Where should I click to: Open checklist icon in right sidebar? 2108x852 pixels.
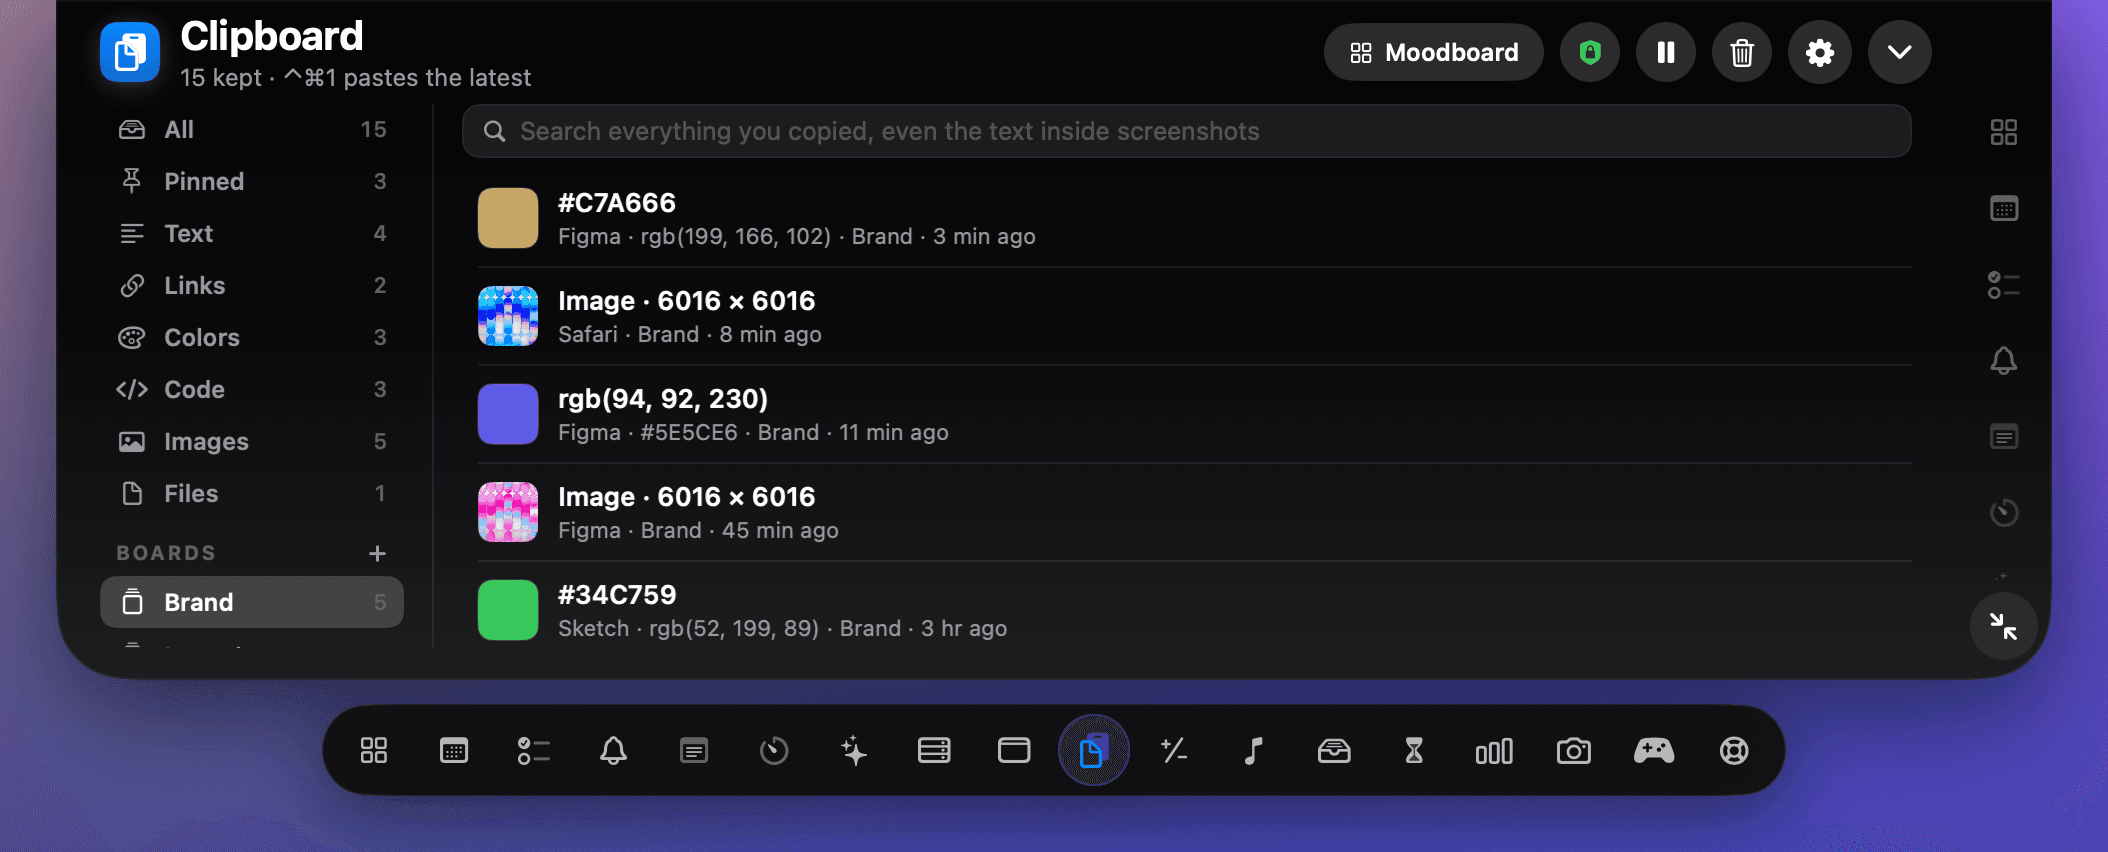(2004, 285)
